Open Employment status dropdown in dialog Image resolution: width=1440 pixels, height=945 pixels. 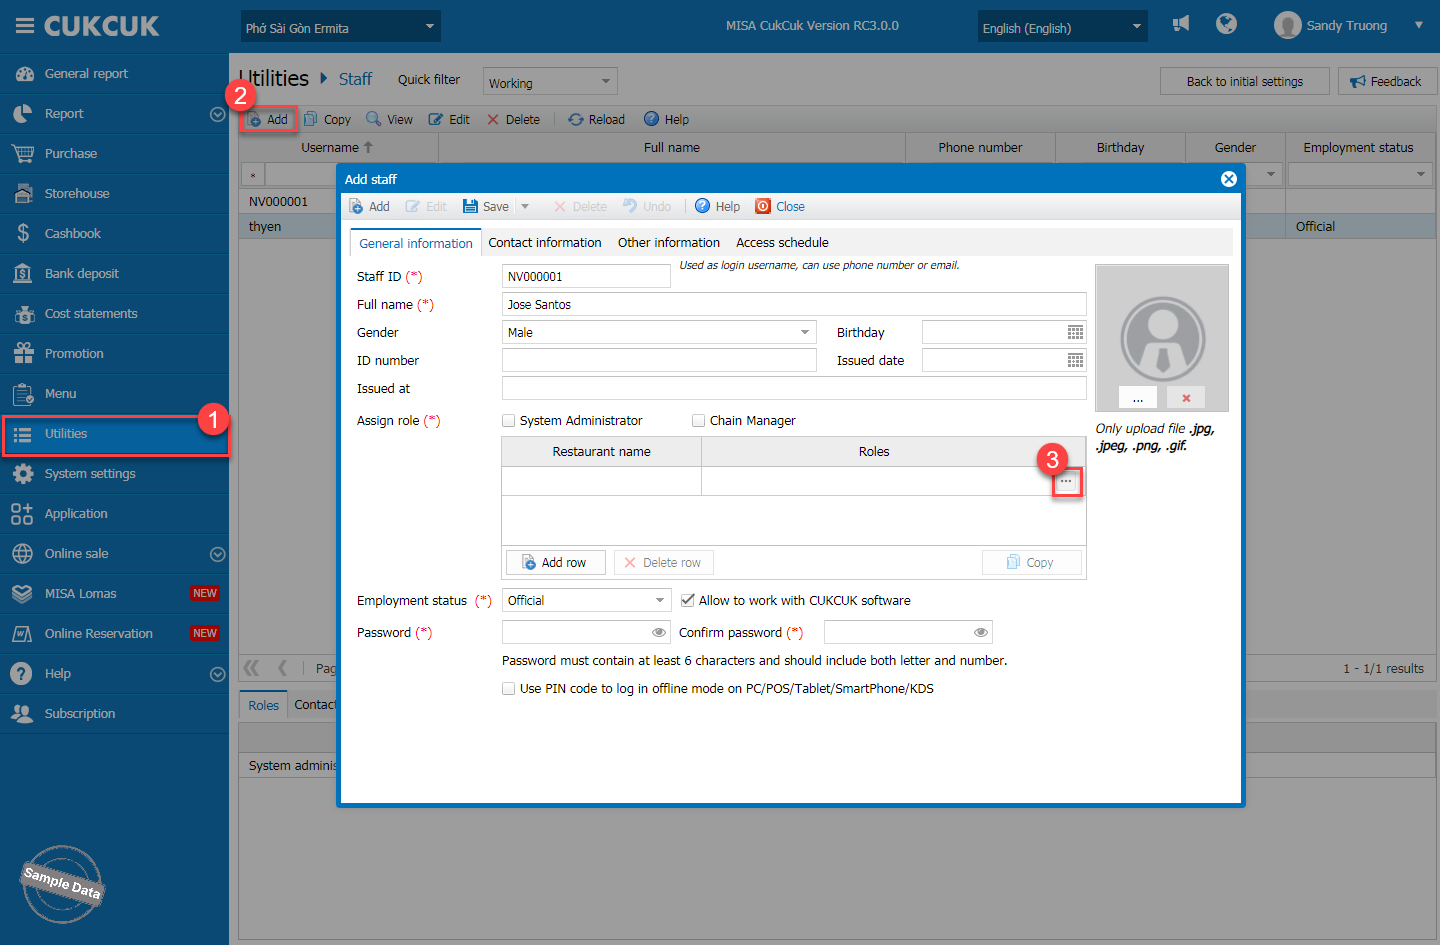[x=660, y=601]
